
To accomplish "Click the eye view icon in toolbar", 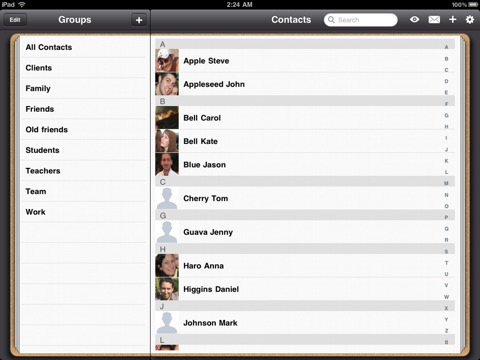I will click(414, 20).
